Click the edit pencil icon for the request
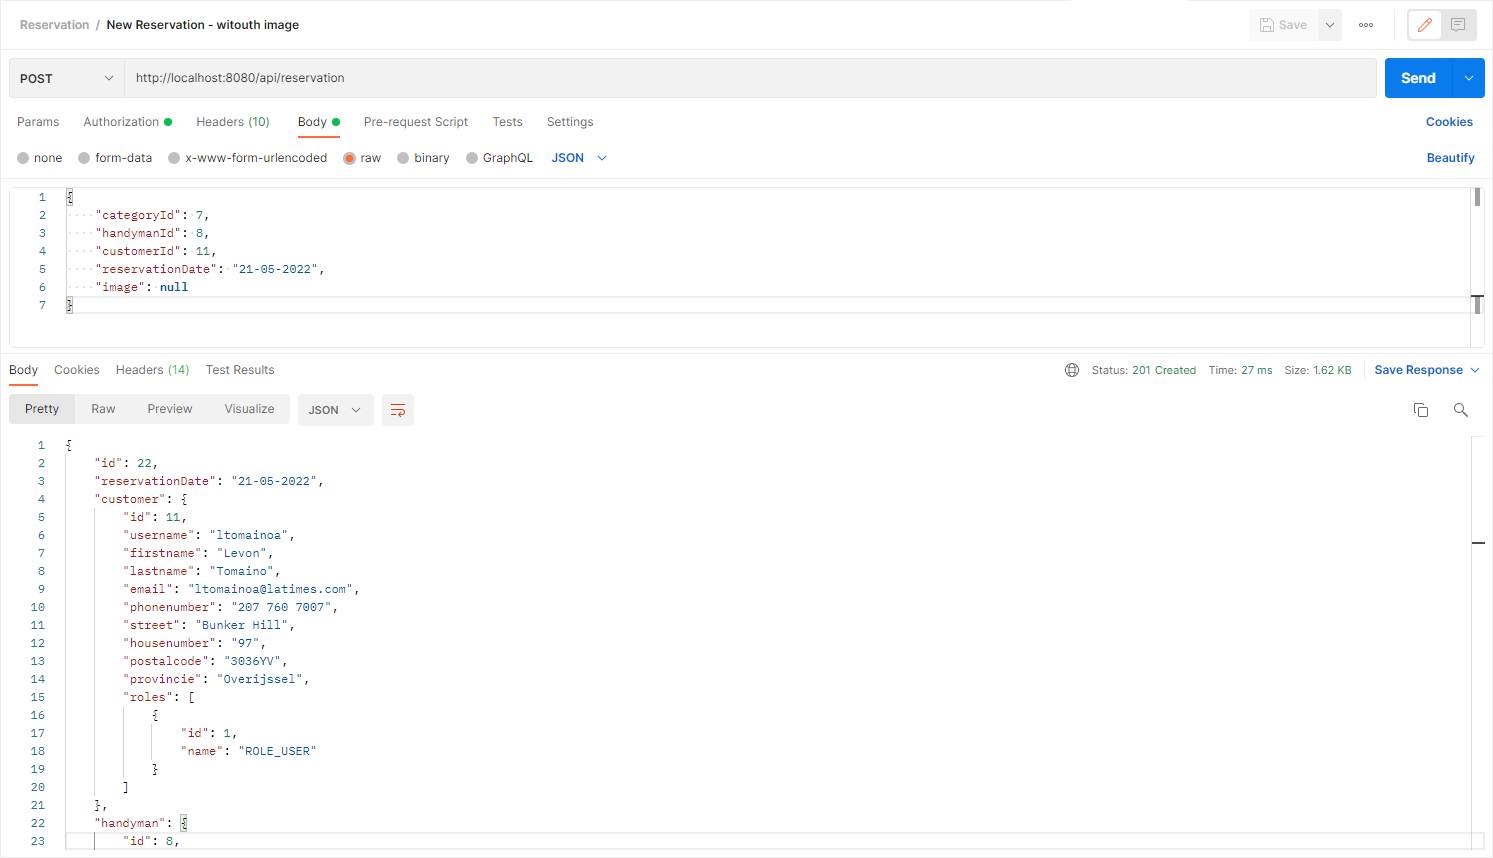1493x858 pixels. click(1424, 24)
